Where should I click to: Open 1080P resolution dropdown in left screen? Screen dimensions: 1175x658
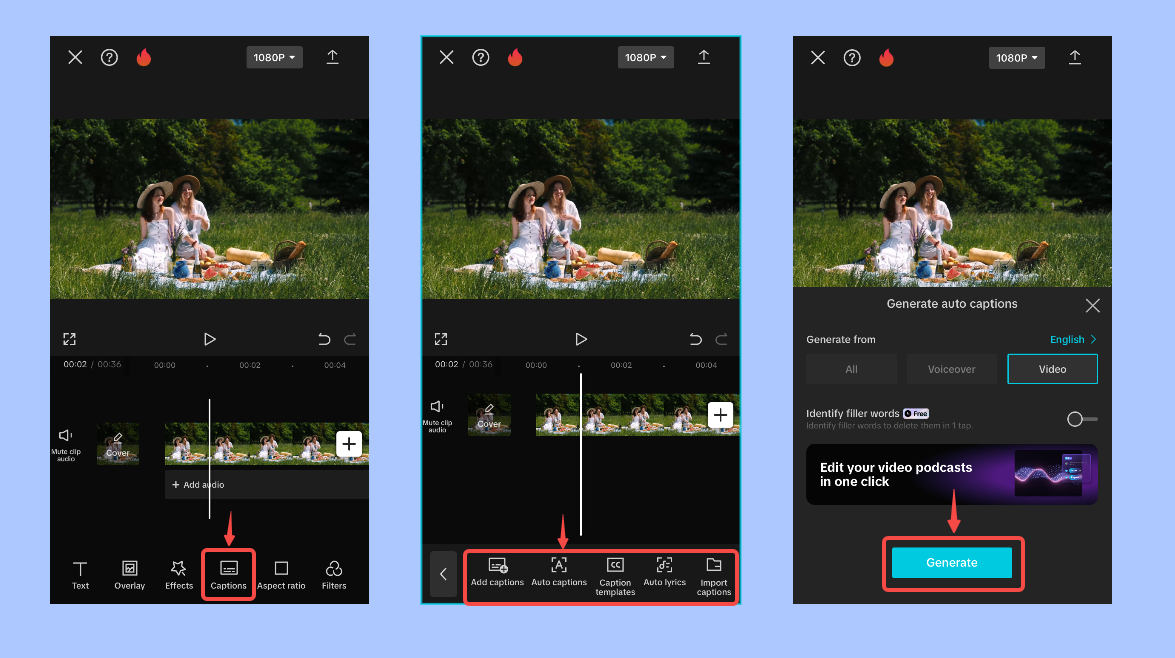pos(274,58)
